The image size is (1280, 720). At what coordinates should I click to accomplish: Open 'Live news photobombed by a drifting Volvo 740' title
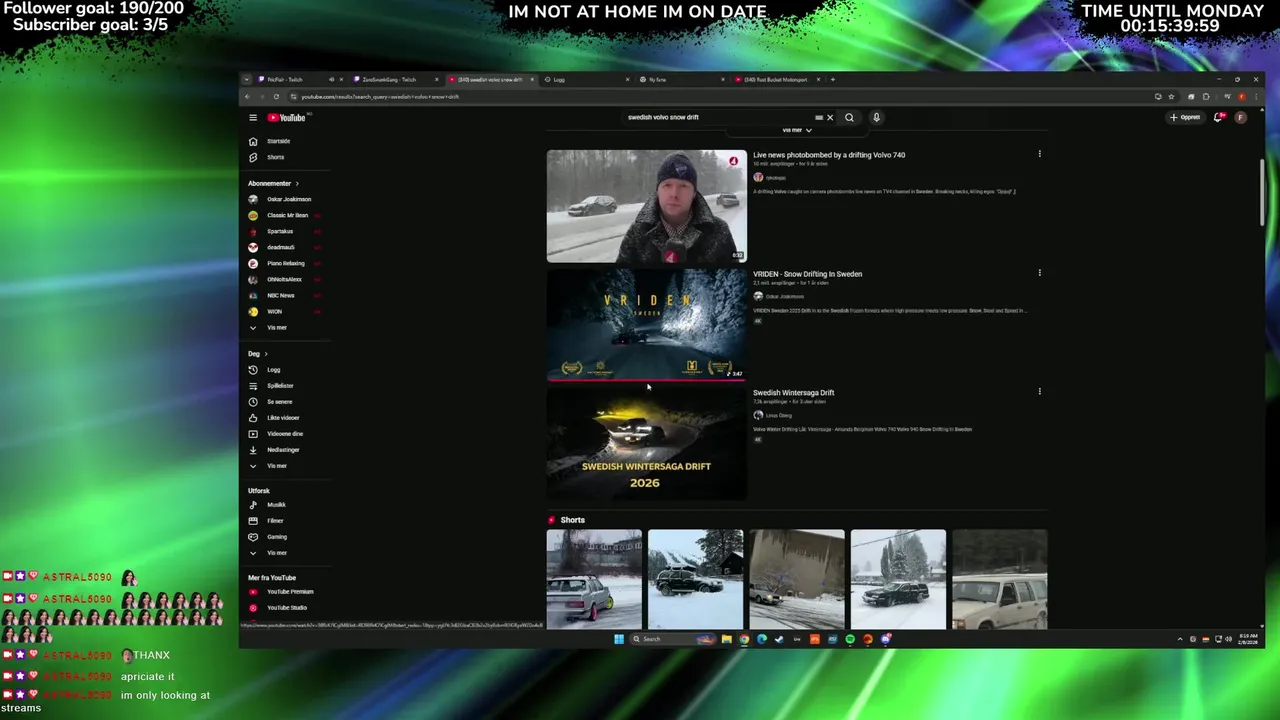tap(829, 155)
